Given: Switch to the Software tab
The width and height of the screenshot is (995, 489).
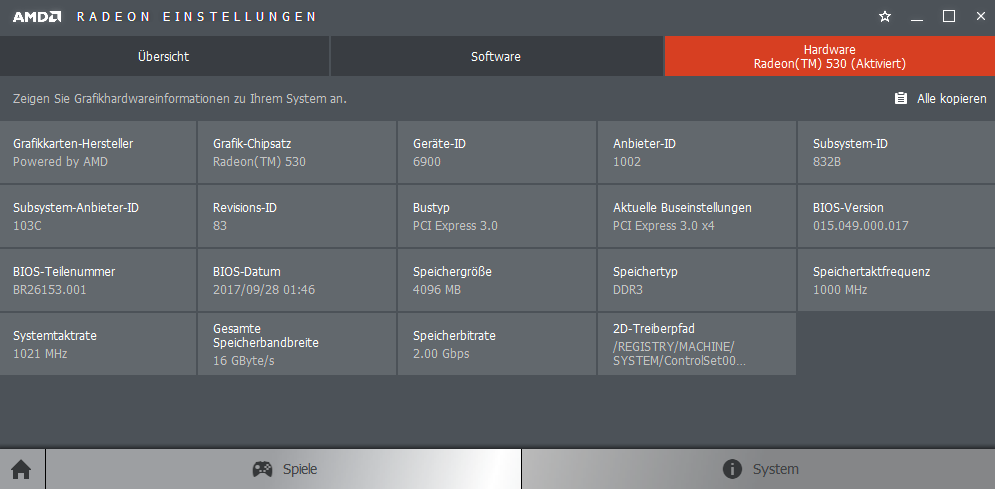Looking at the screenshot, I should (x=496, y=56).
